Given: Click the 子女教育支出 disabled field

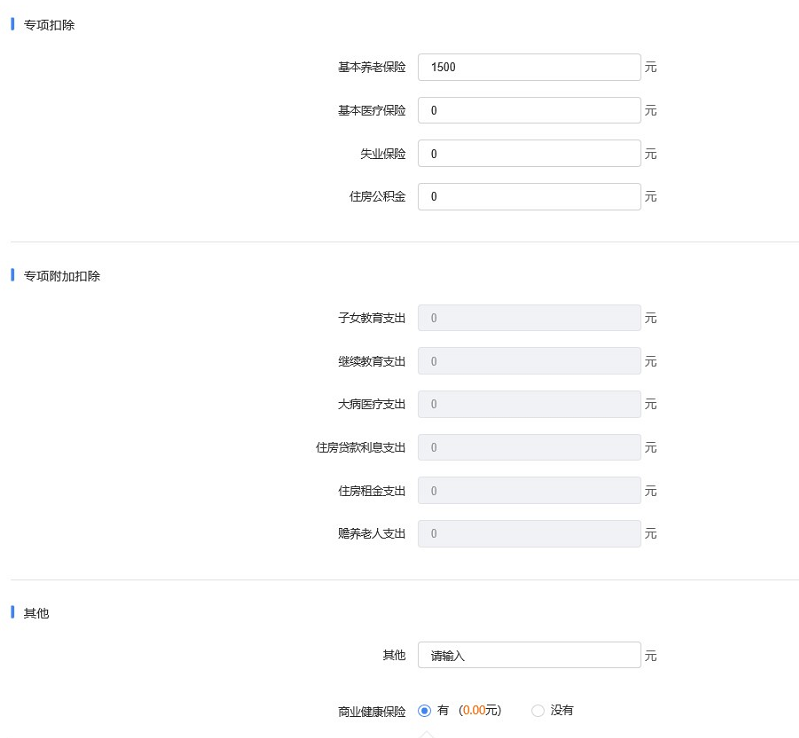Looking at the screenshot, I should (529, 318).
